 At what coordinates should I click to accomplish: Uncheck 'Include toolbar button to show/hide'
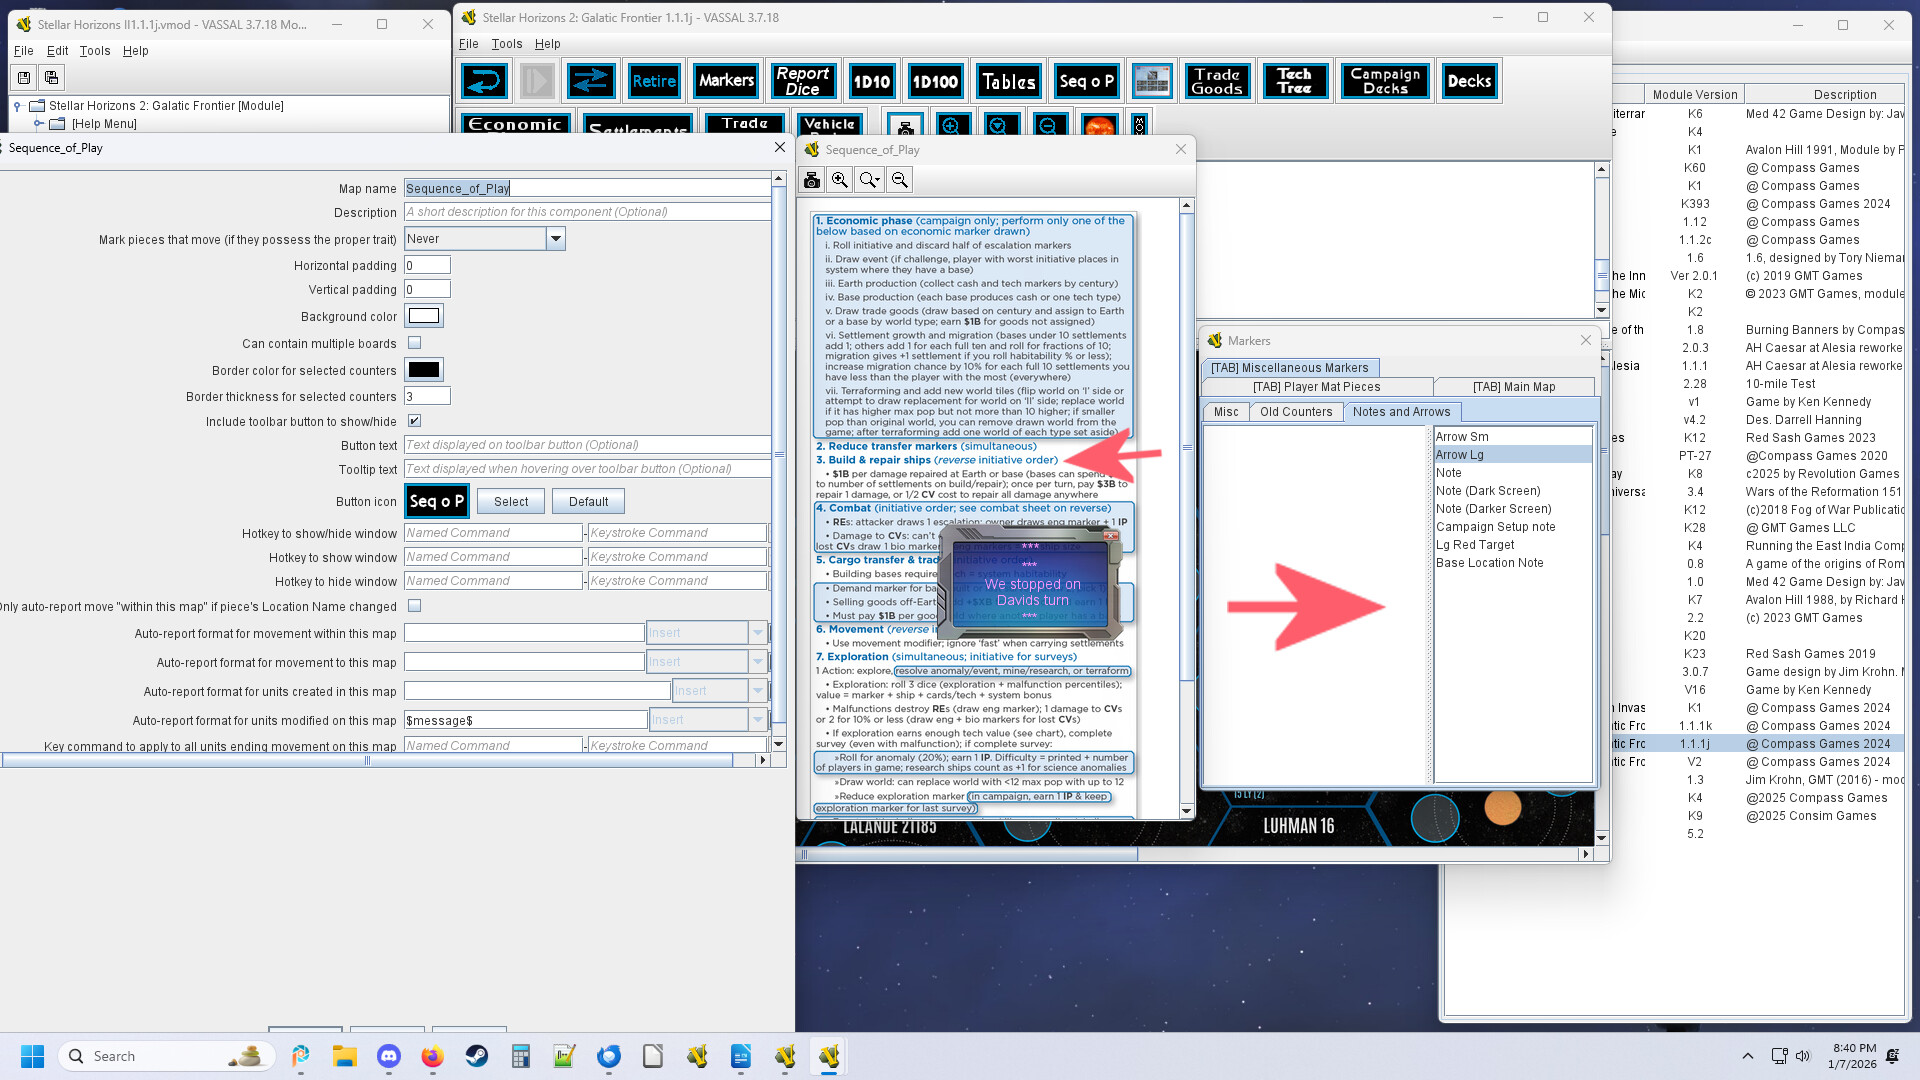pos(415,421)
